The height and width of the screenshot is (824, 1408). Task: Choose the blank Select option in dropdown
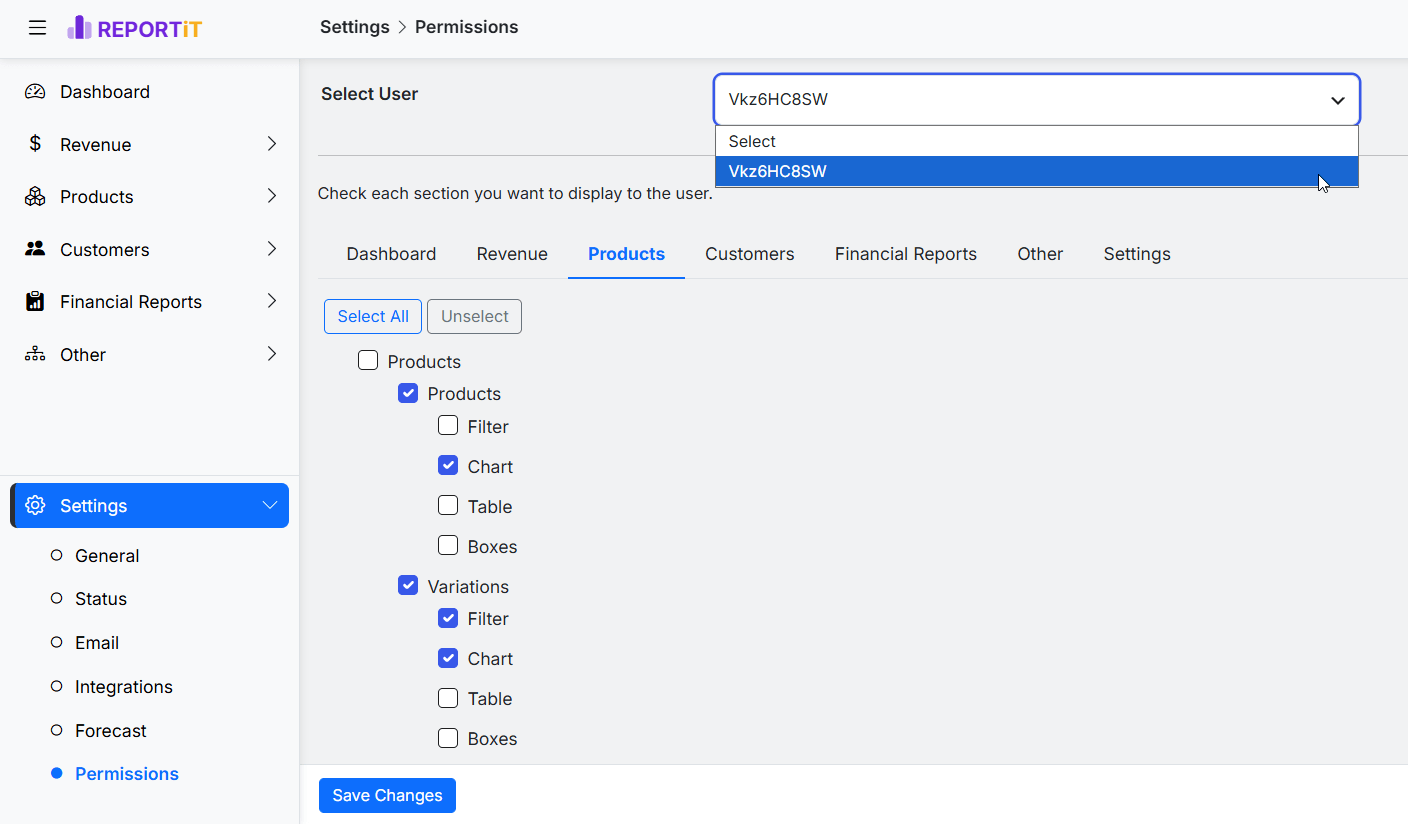(1037, 142)
